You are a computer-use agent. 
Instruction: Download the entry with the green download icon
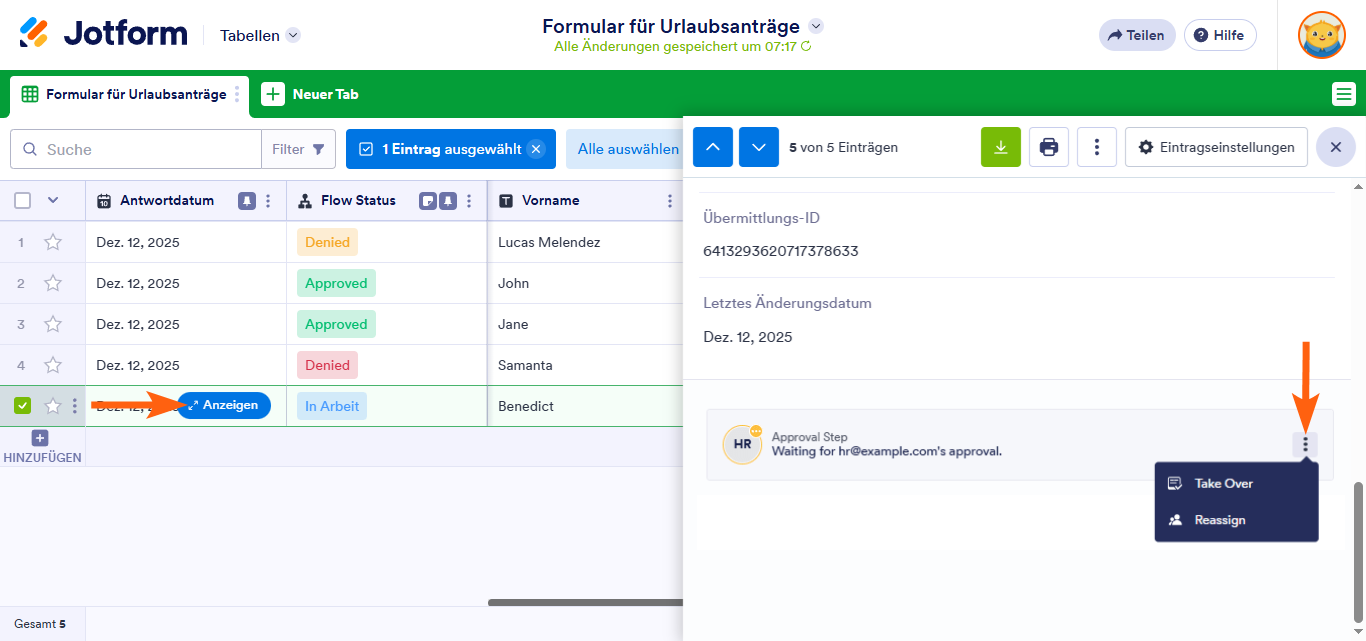click(x=1000, y=147)
